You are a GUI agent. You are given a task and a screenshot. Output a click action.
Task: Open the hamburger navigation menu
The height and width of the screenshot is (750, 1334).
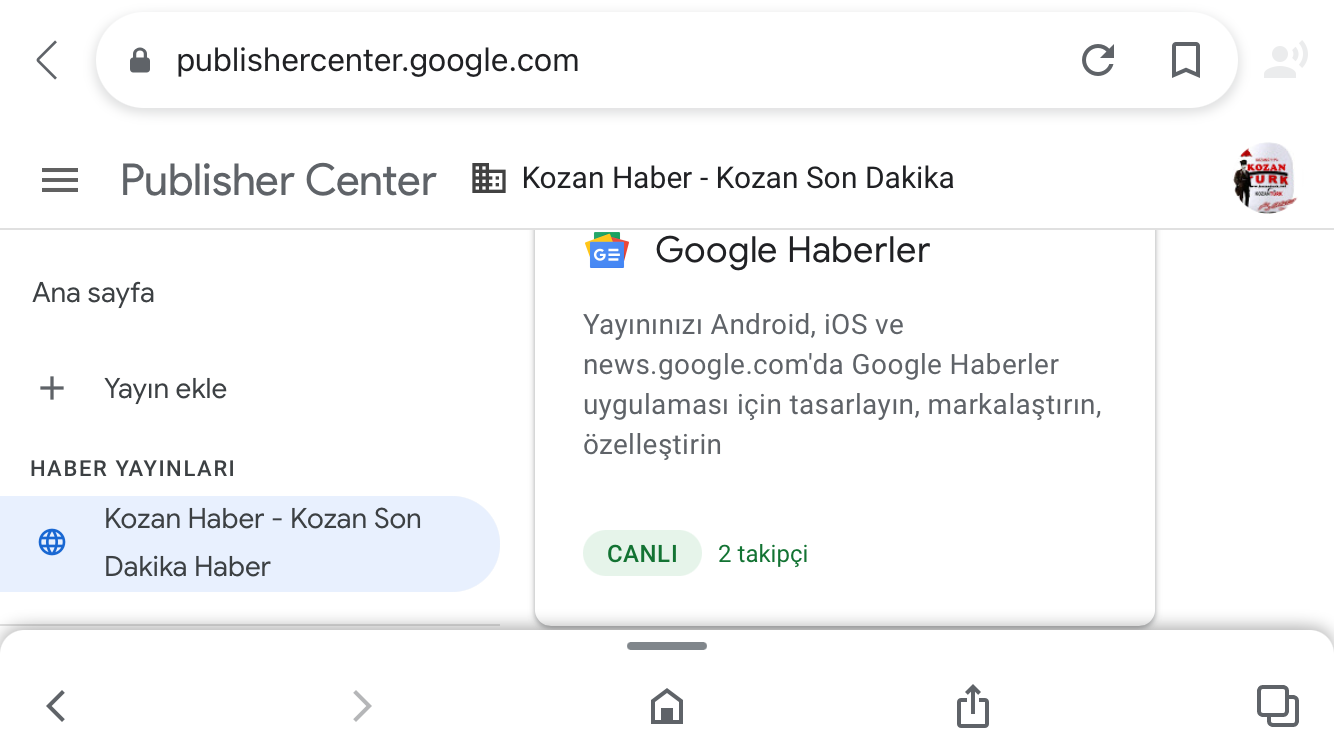60,180
